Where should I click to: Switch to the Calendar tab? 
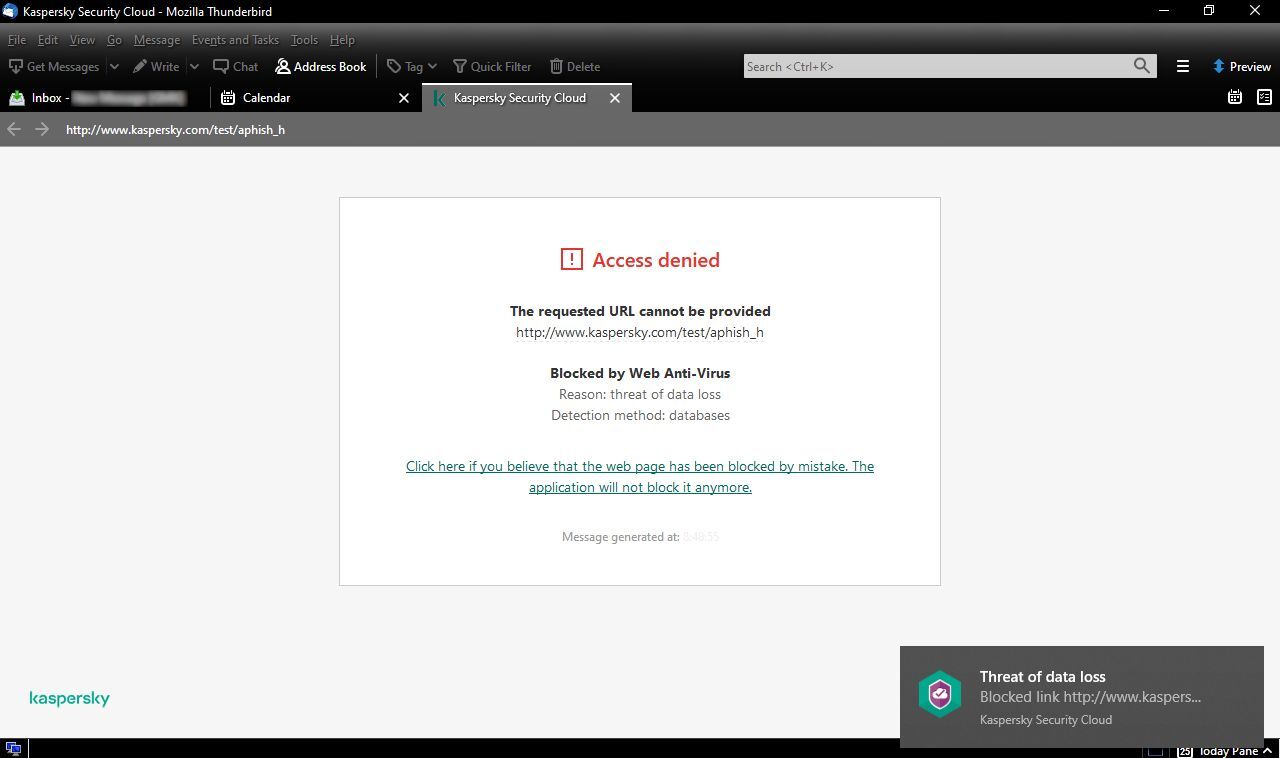[x=315, y=98]
